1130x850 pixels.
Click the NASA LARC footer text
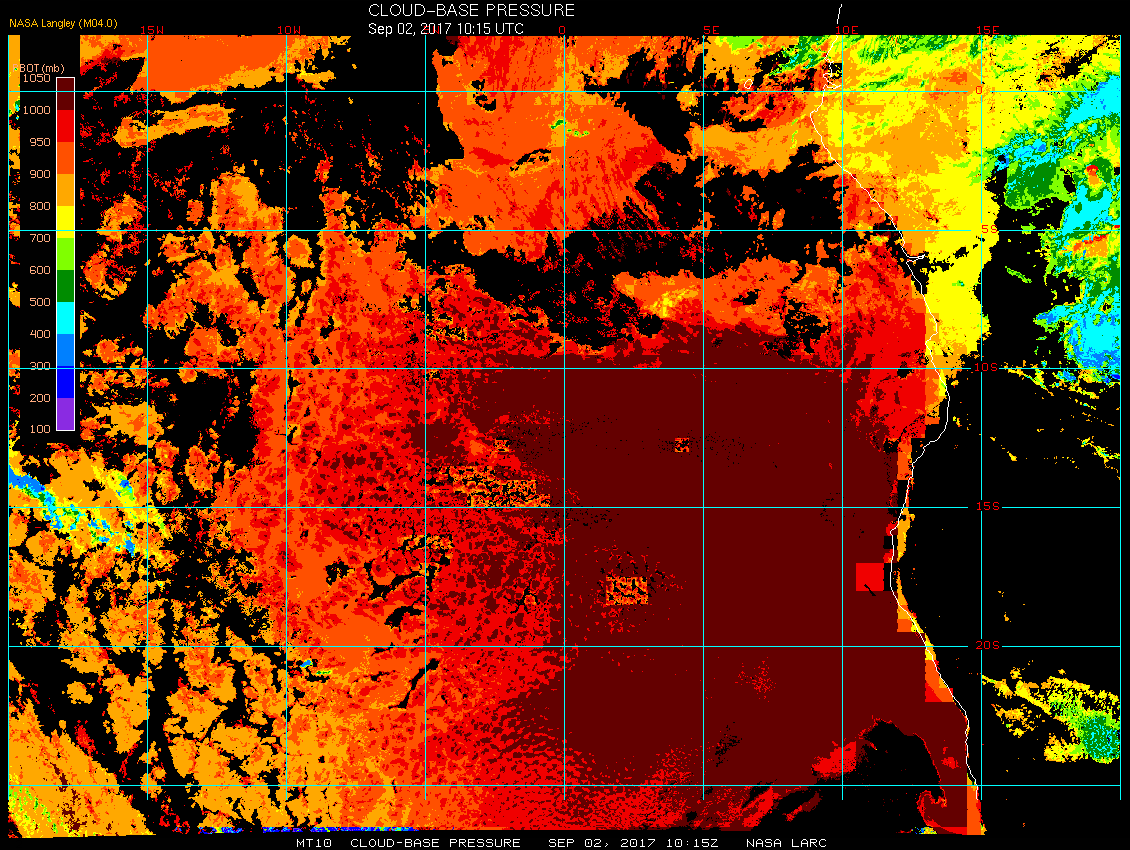click(x=786, y=843)
